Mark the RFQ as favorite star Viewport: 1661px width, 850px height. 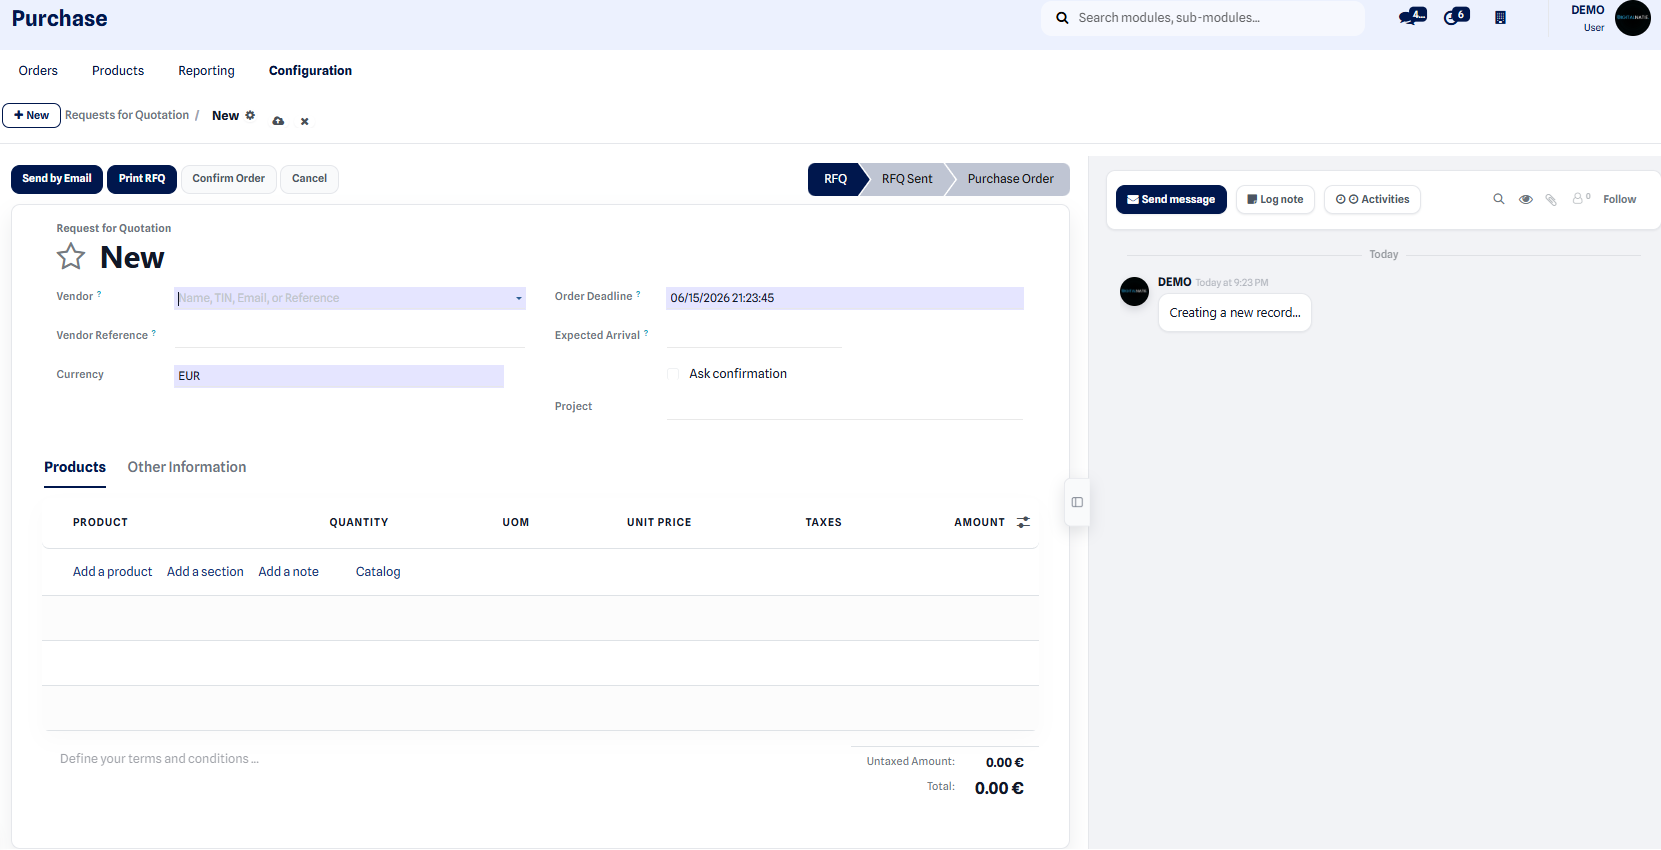coord(71,257)
